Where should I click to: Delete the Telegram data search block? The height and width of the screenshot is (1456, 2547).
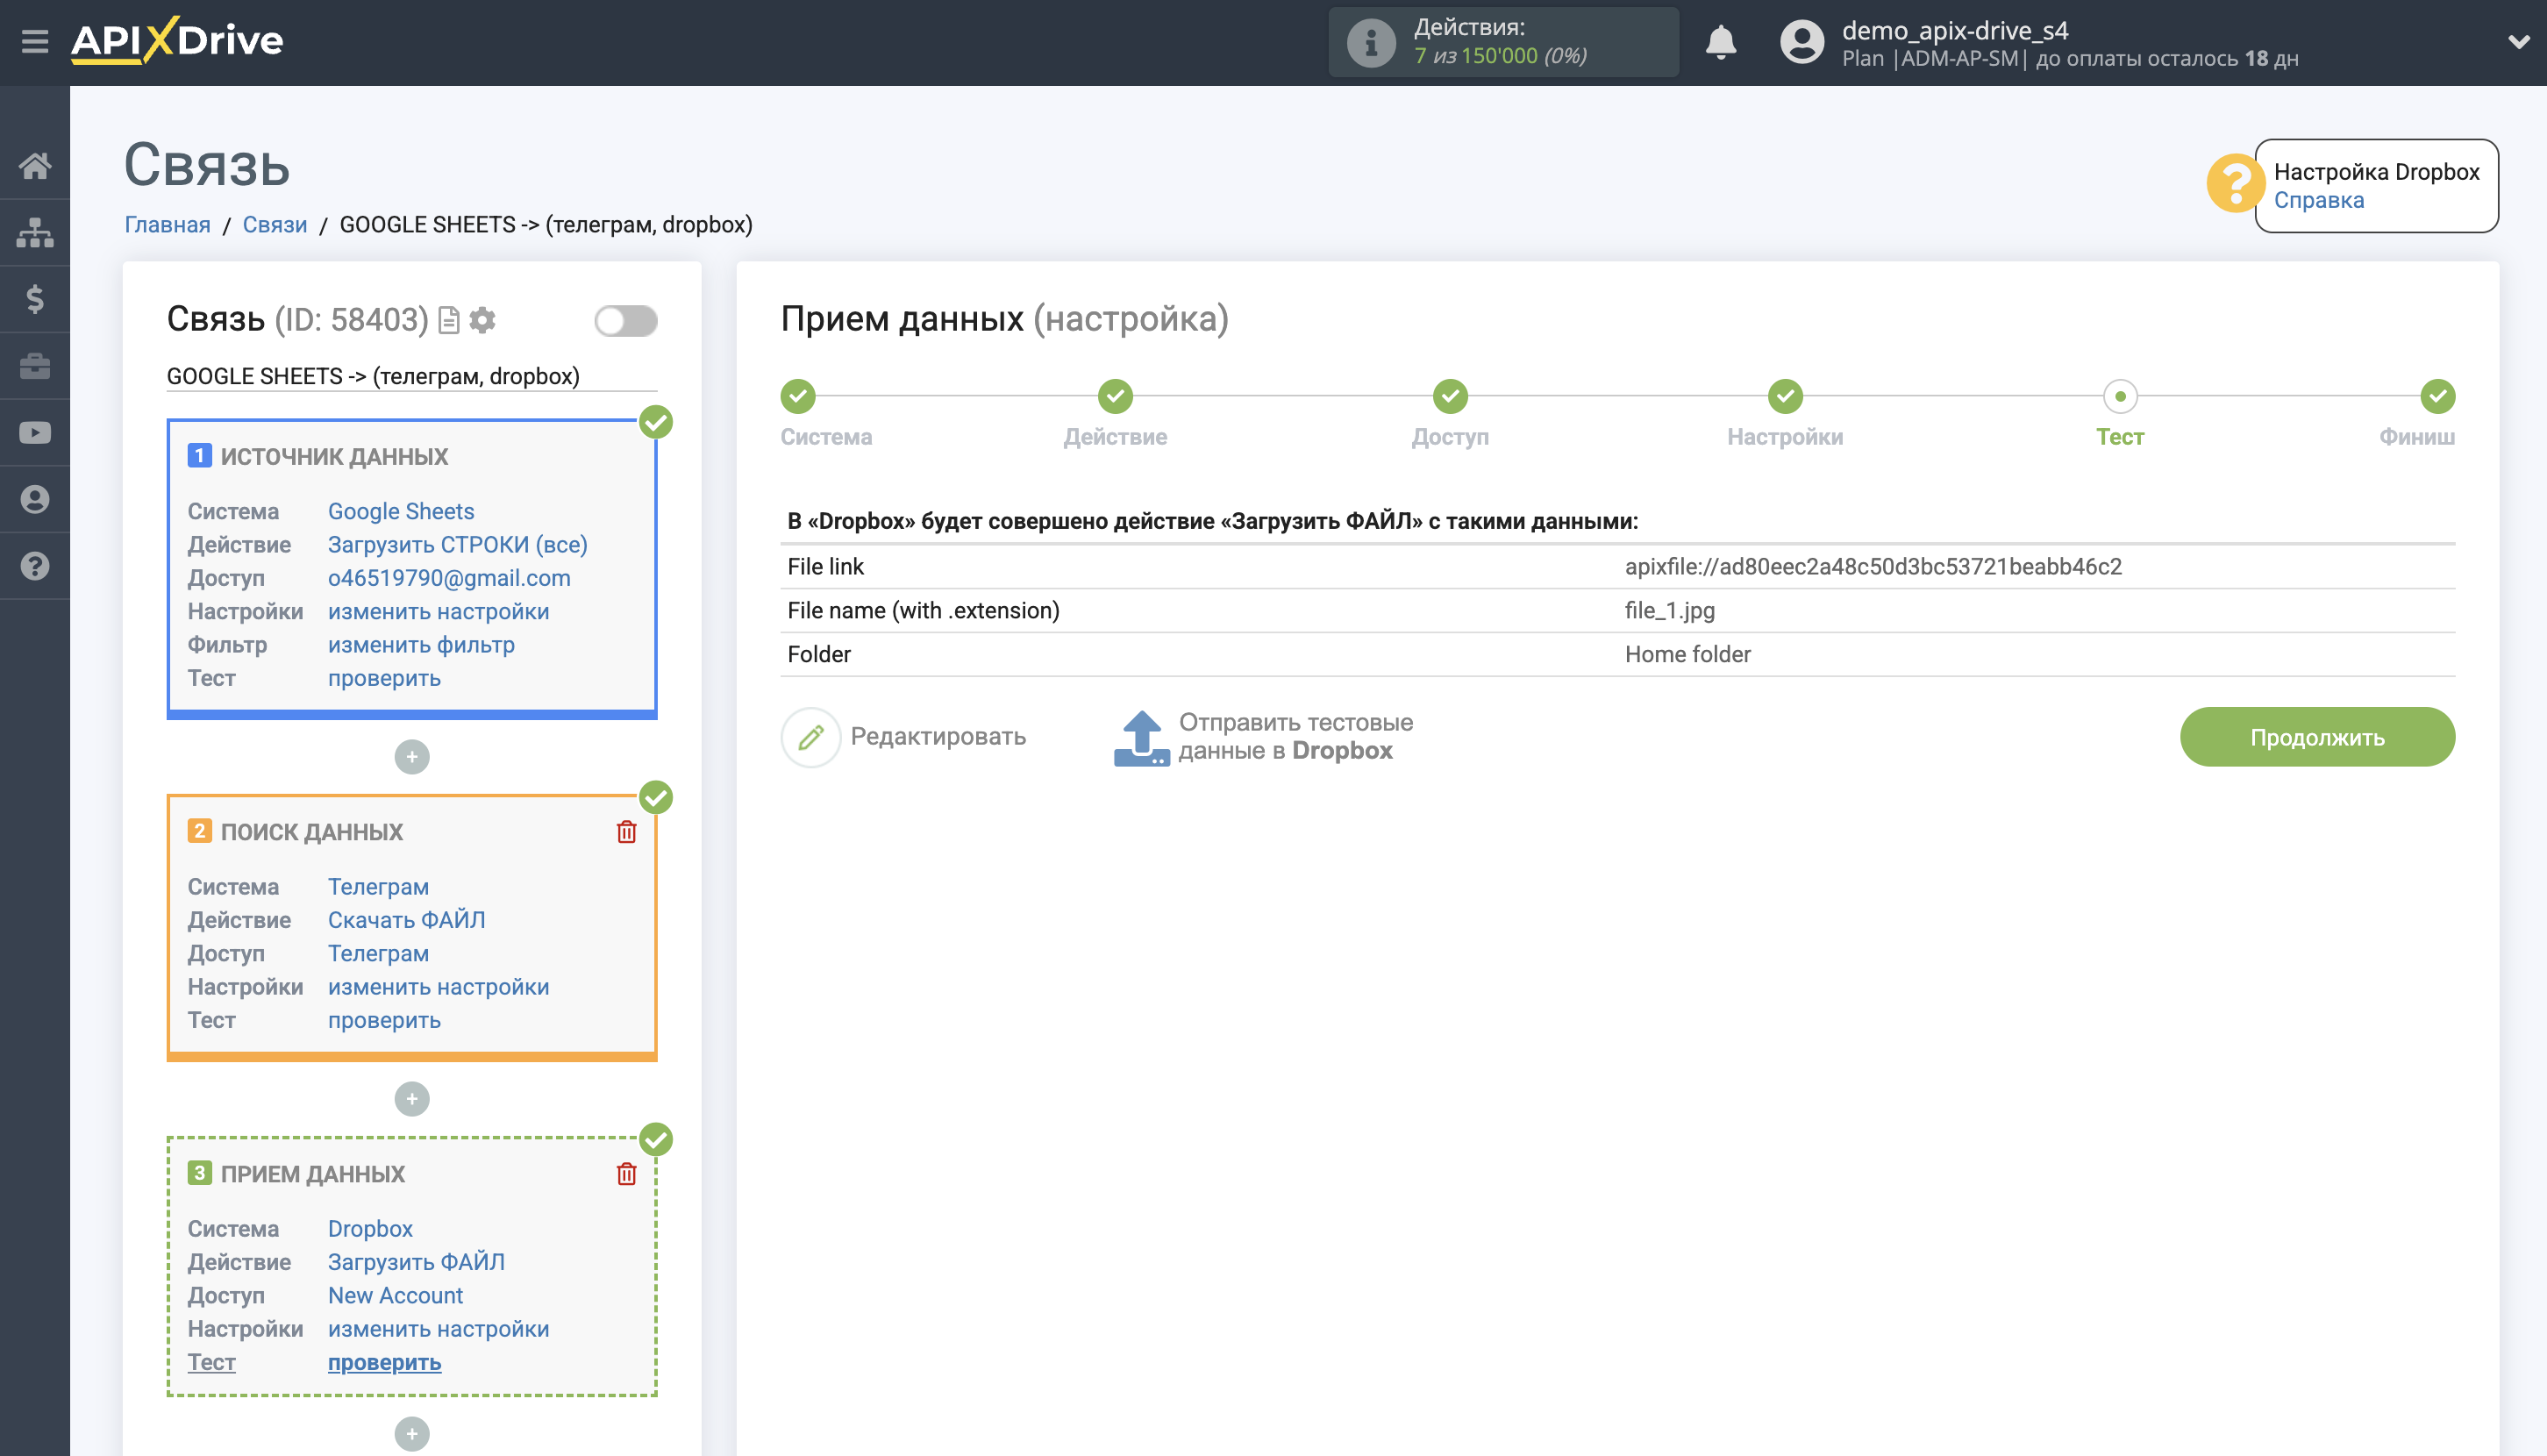click(626, 831)
